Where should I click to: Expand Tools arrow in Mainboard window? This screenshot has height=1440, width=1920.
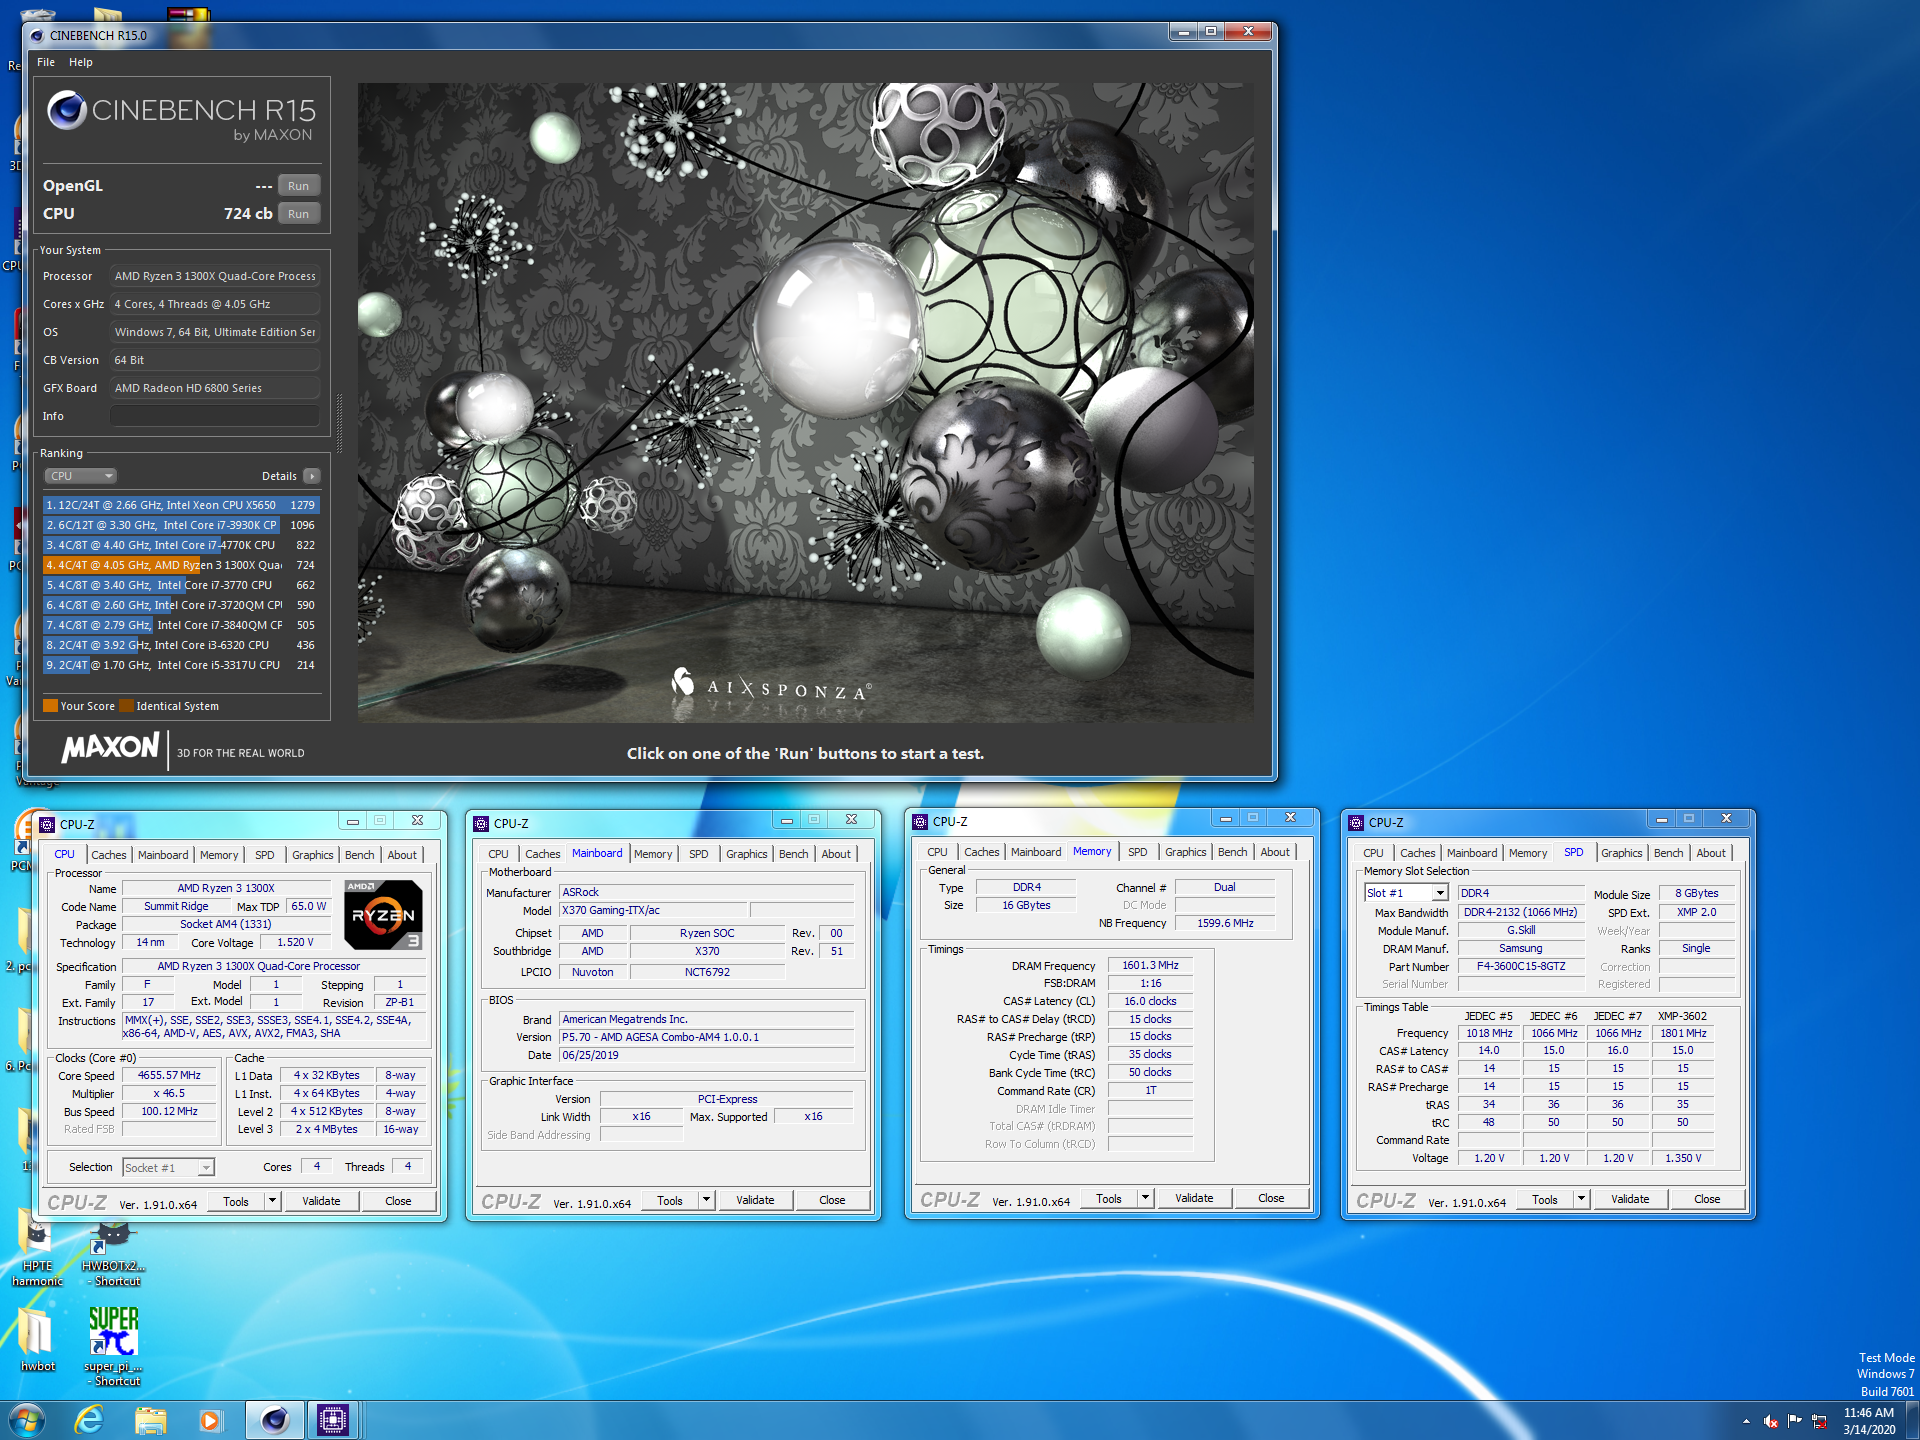pyautogui.click(x=706, y=1200)
